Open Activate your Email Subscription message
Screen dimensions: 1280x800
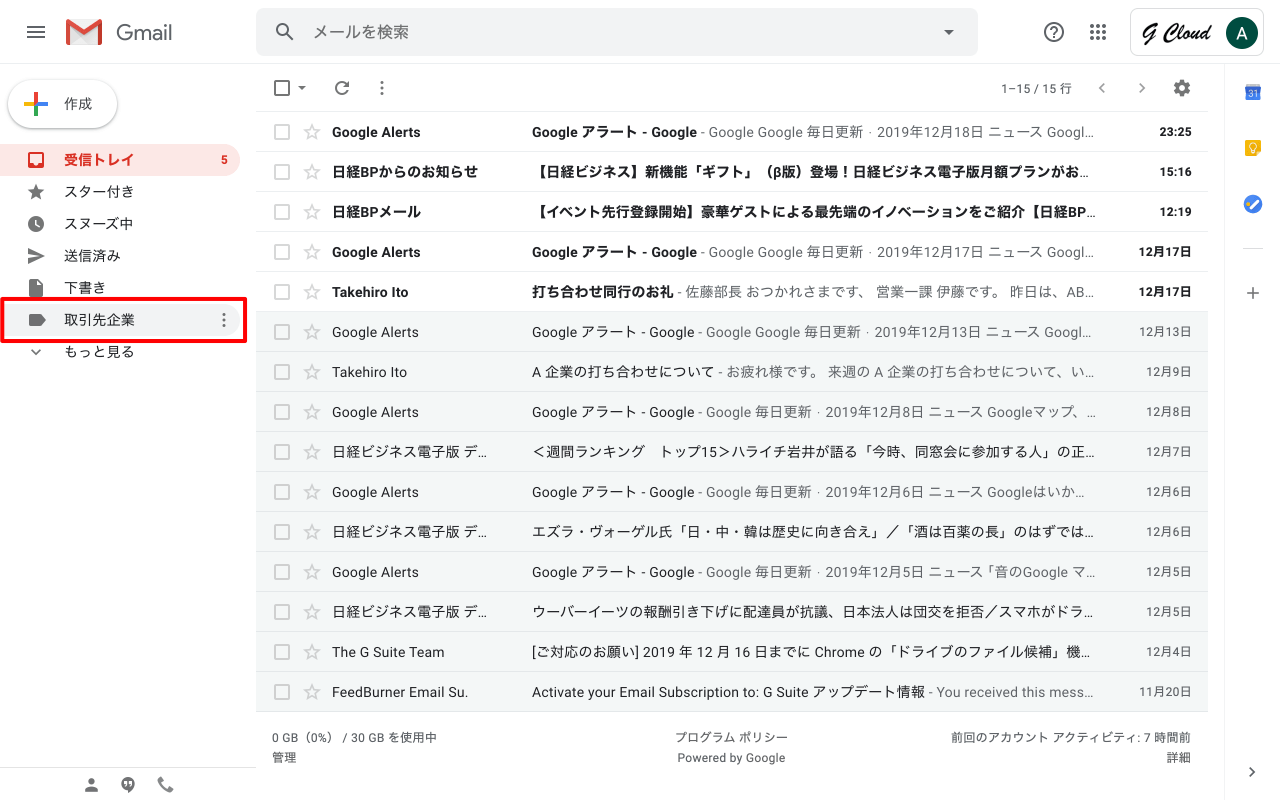(x=732, y=692)
